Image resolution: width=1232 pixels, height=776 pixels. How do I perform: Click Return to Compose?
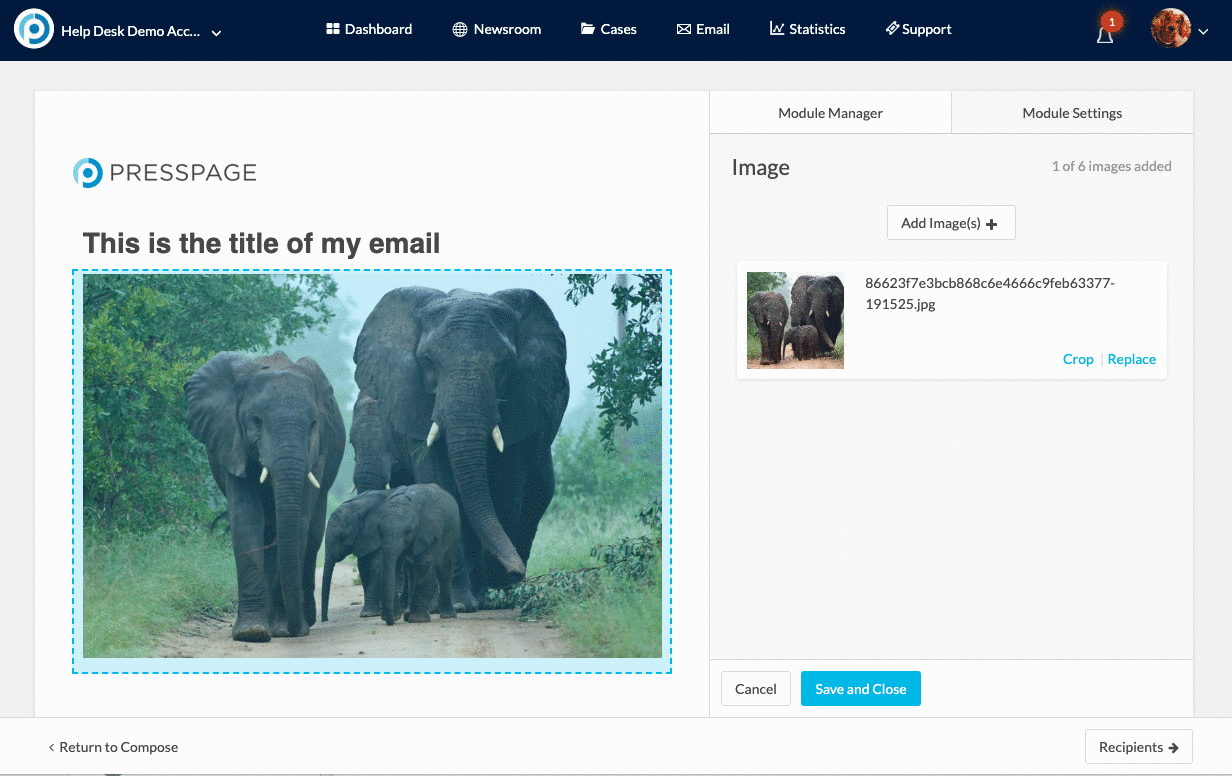coord(113,747)
